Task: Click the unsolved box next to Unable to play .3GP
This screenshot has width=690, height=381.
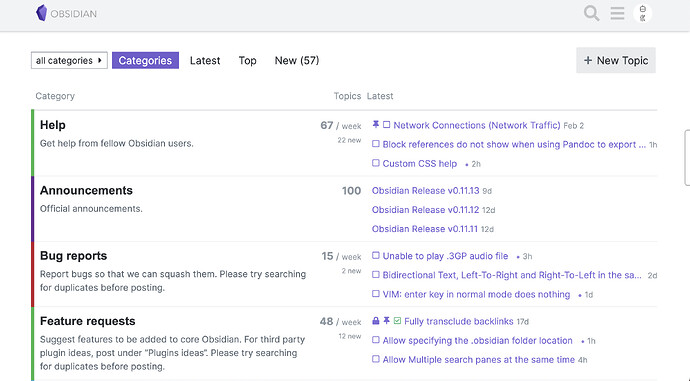Action: coord(375,256)
